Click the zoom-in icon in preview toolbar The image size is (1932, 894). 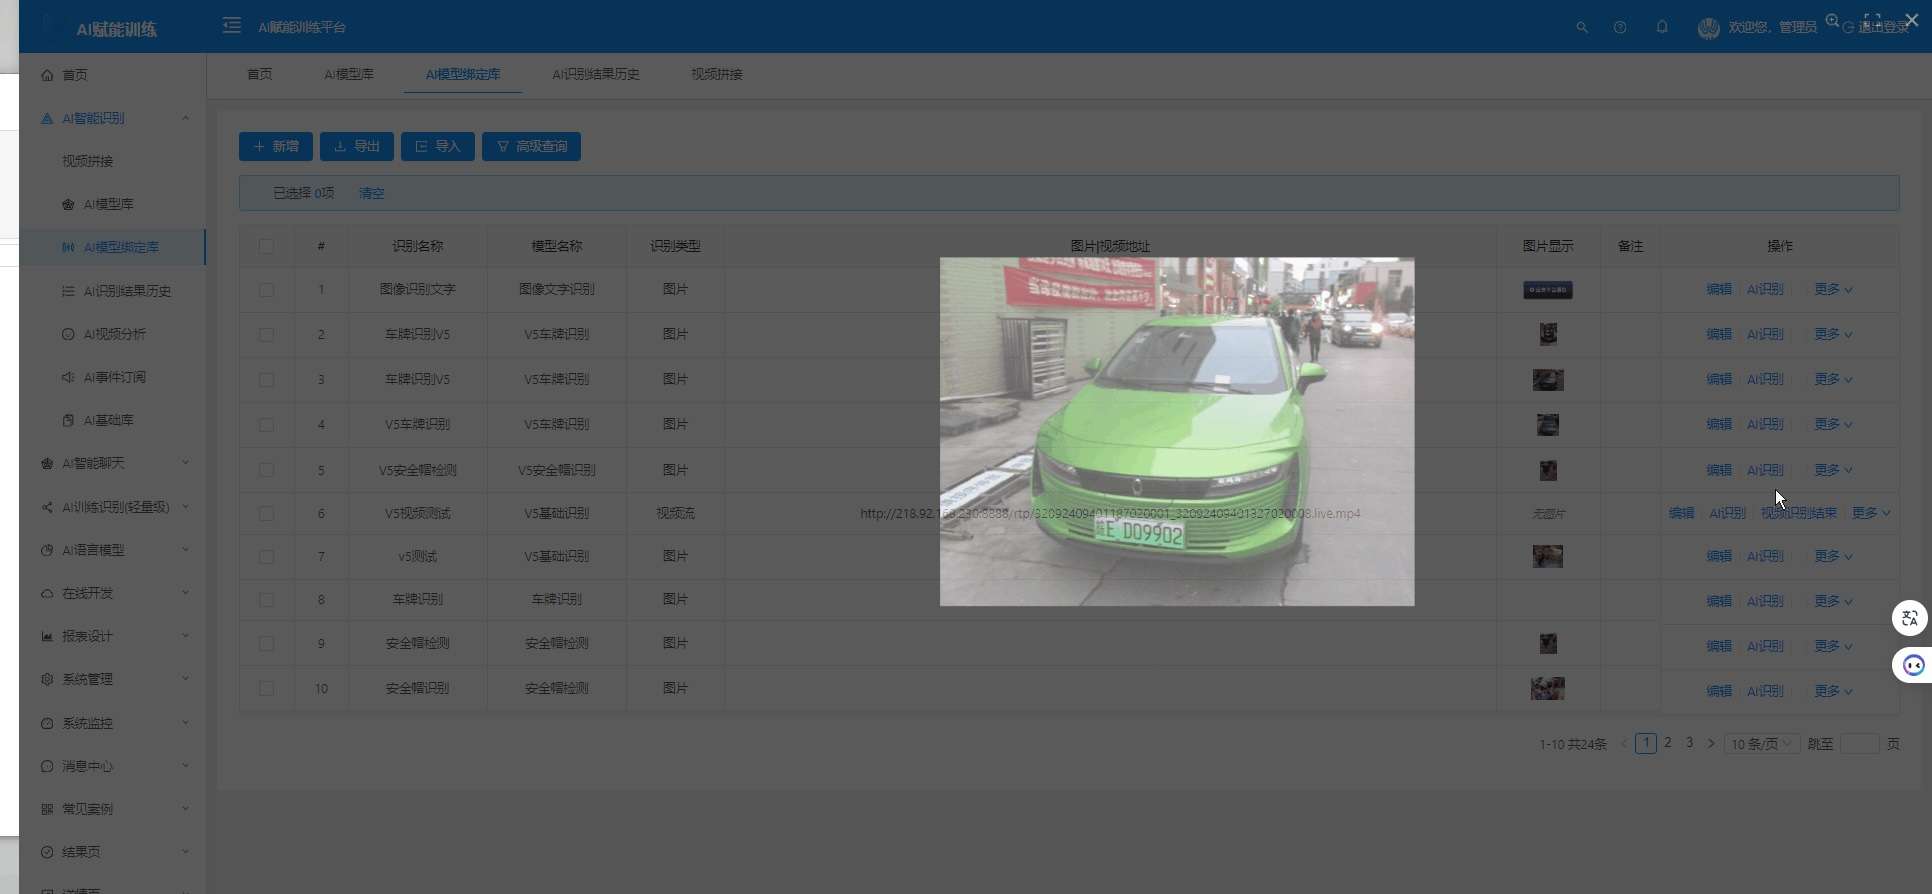pyautogui.click(x=1832, y=20)
